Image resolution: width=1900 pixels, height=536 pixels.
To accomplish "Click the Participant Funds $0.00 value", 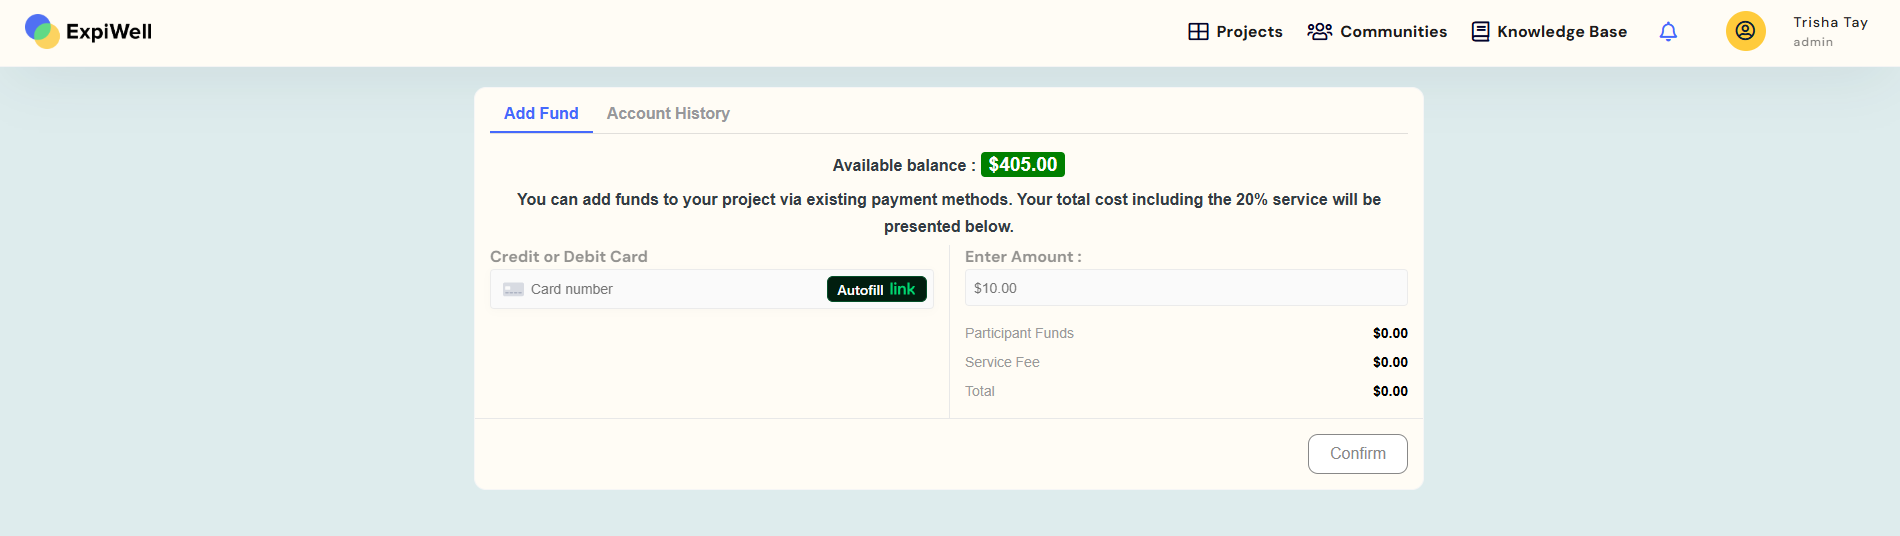I will point(1390,333).
